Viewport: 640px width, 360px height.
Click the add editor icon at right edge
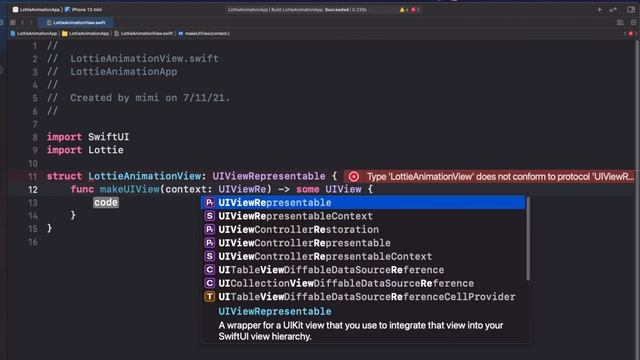pos(633,22)
